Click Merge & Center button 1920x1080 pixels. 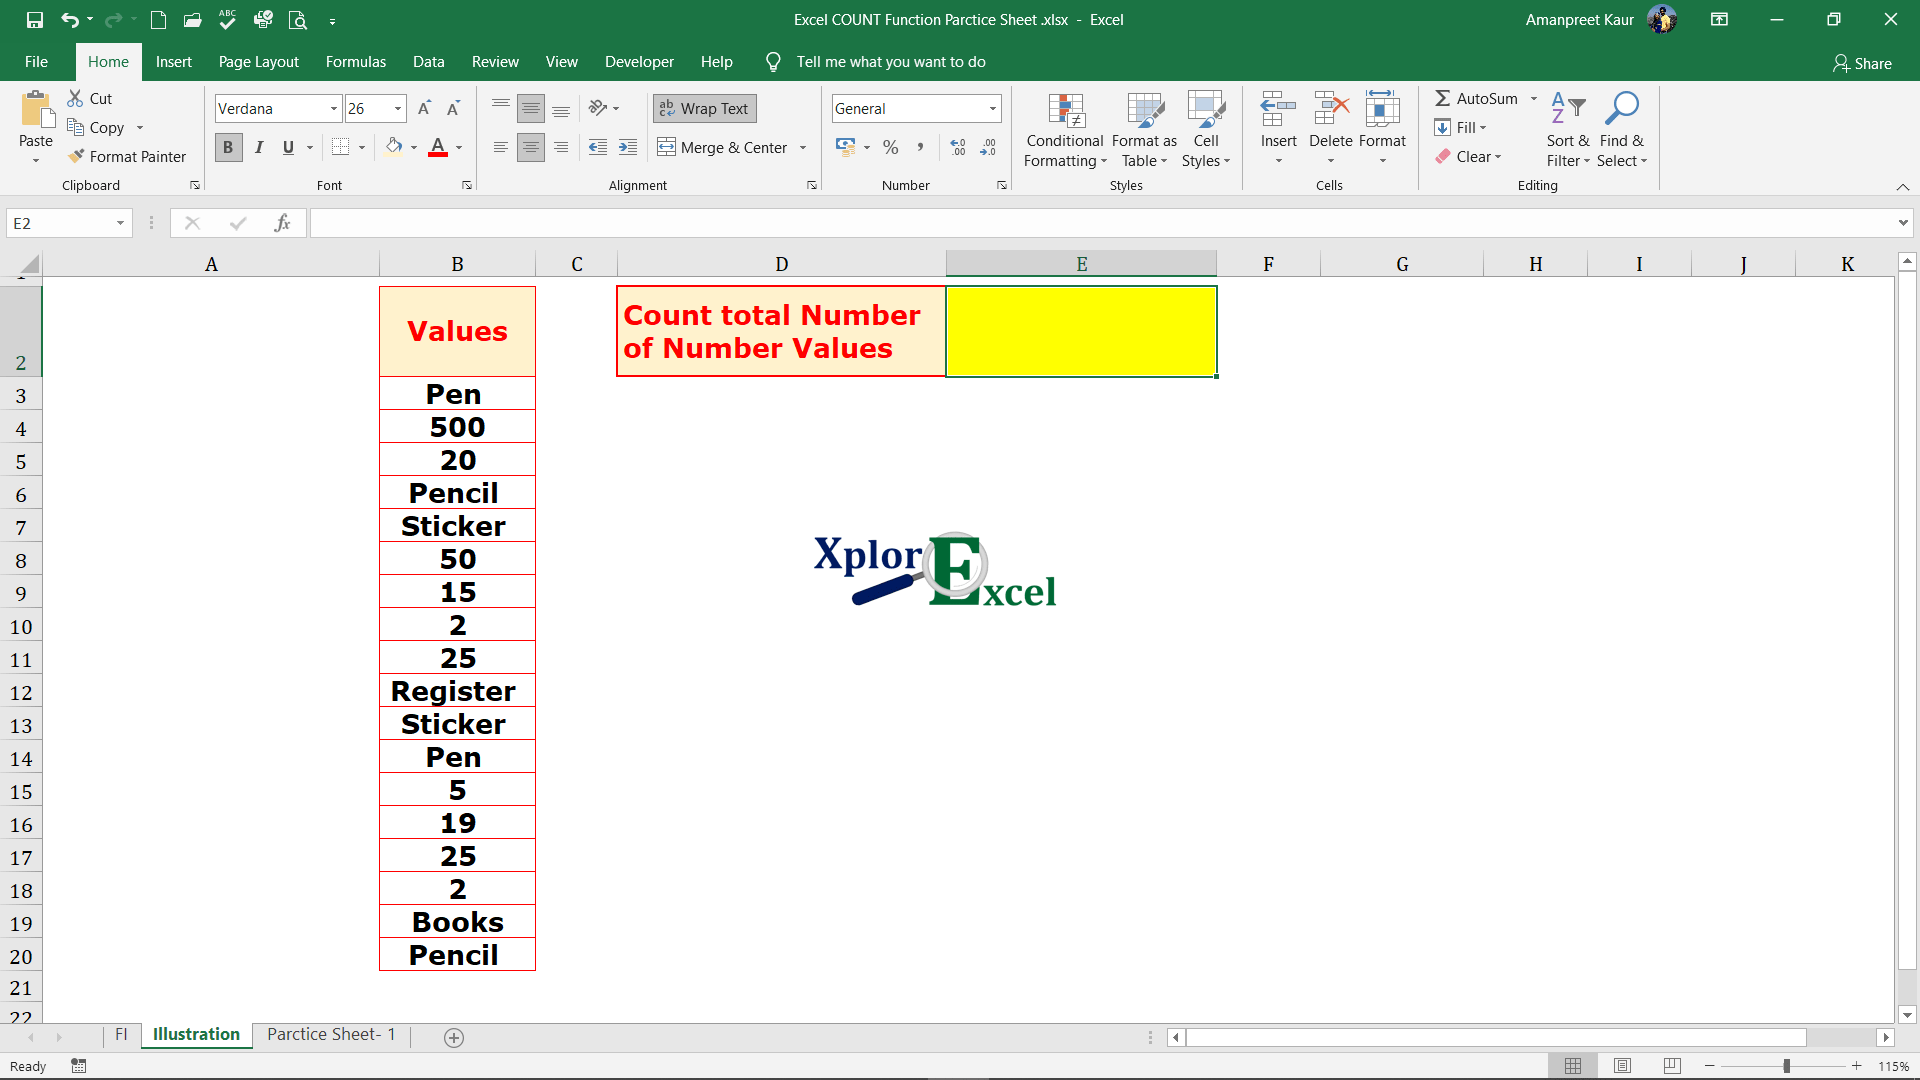(723, 147)
